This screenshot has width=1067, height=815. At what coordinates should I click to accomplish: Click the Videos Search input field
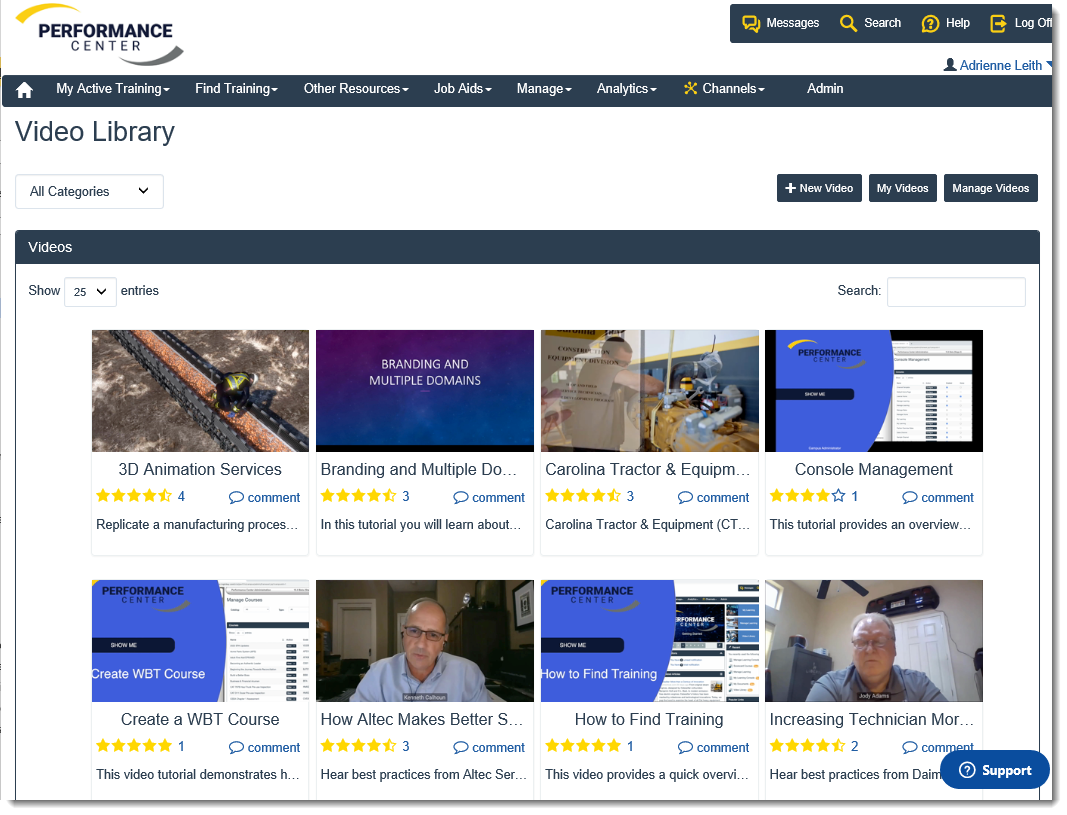[956, 291]
